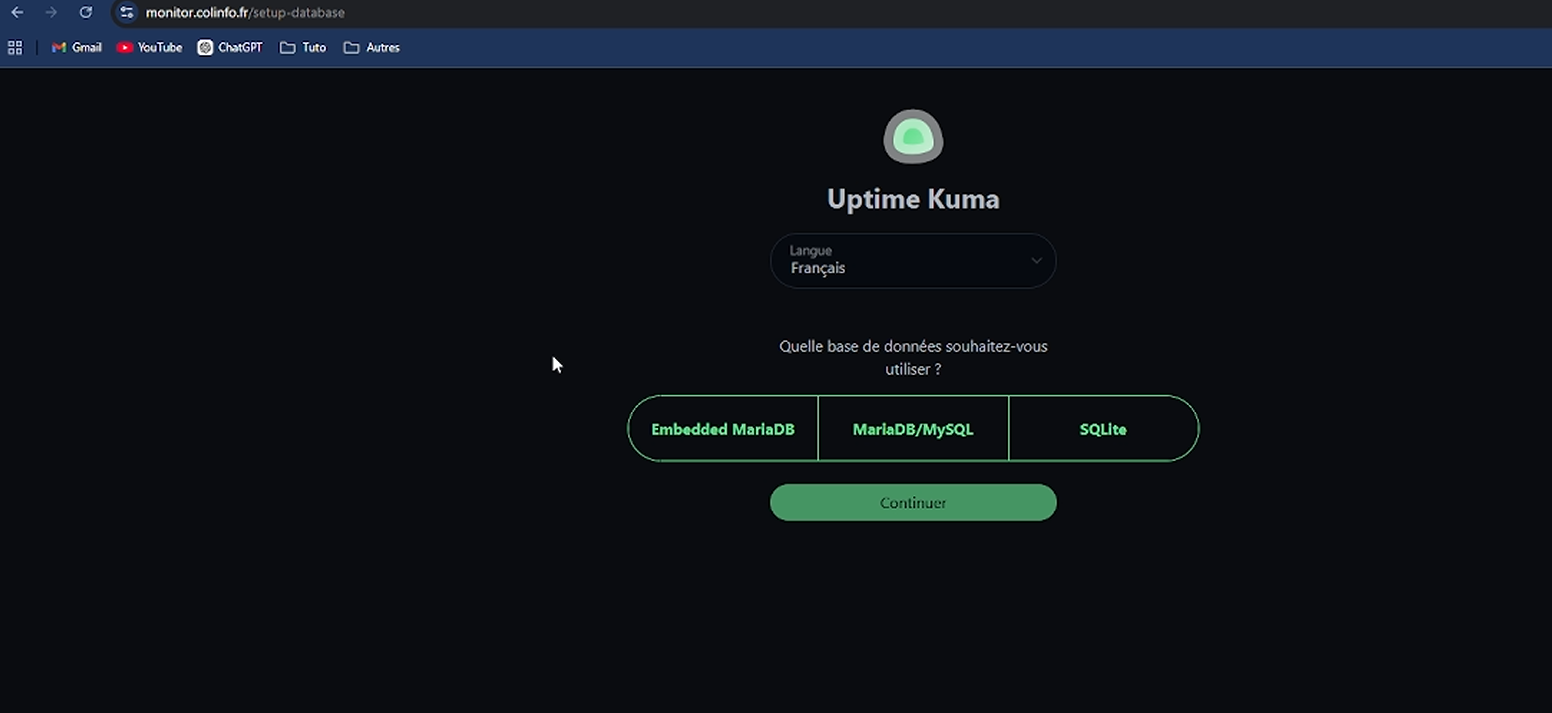This screenshot has width=1552, height=713.
Task: Select the Embedded MariaDB database option
Action: pos(723,429)
